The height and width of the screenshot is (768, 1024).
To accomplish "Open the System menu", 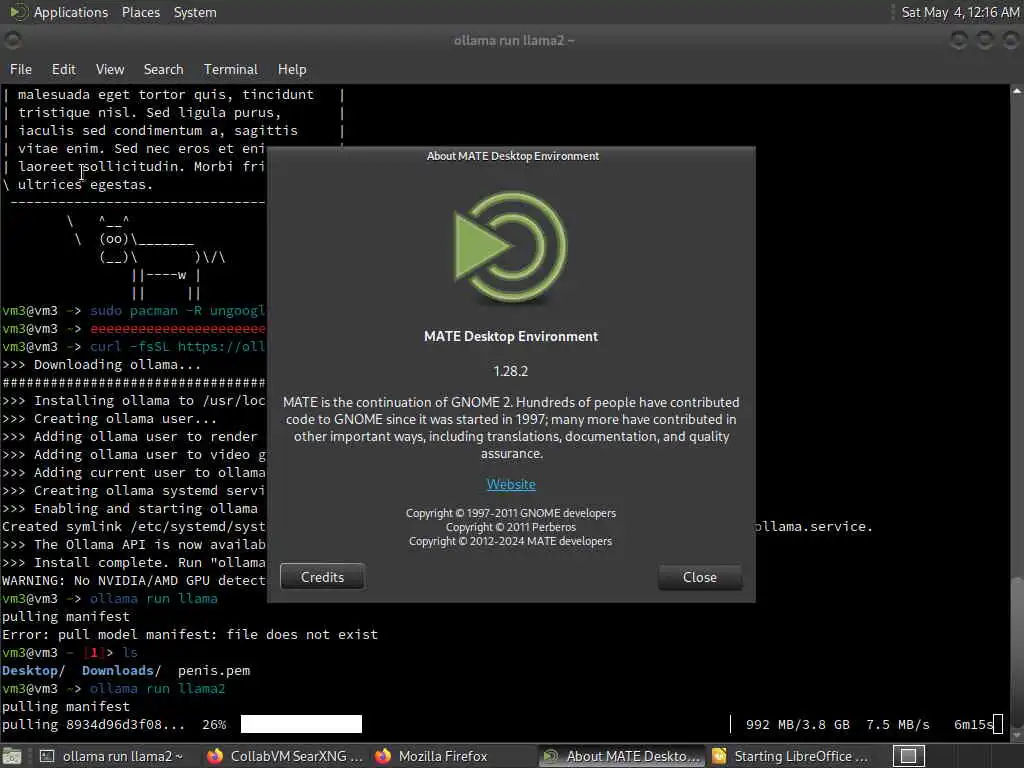I will 195,12.
